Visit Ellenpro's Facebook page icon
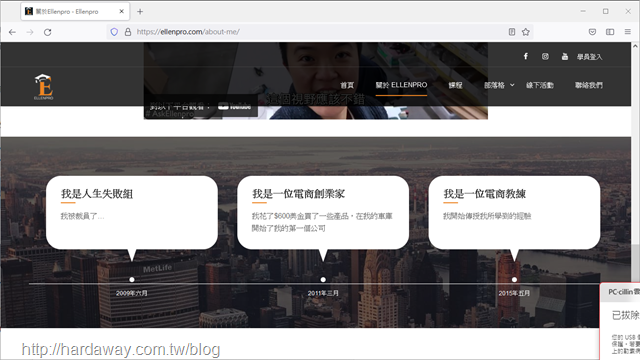The image size is (640, 360). pyautogui.click(x=526, y=56)
